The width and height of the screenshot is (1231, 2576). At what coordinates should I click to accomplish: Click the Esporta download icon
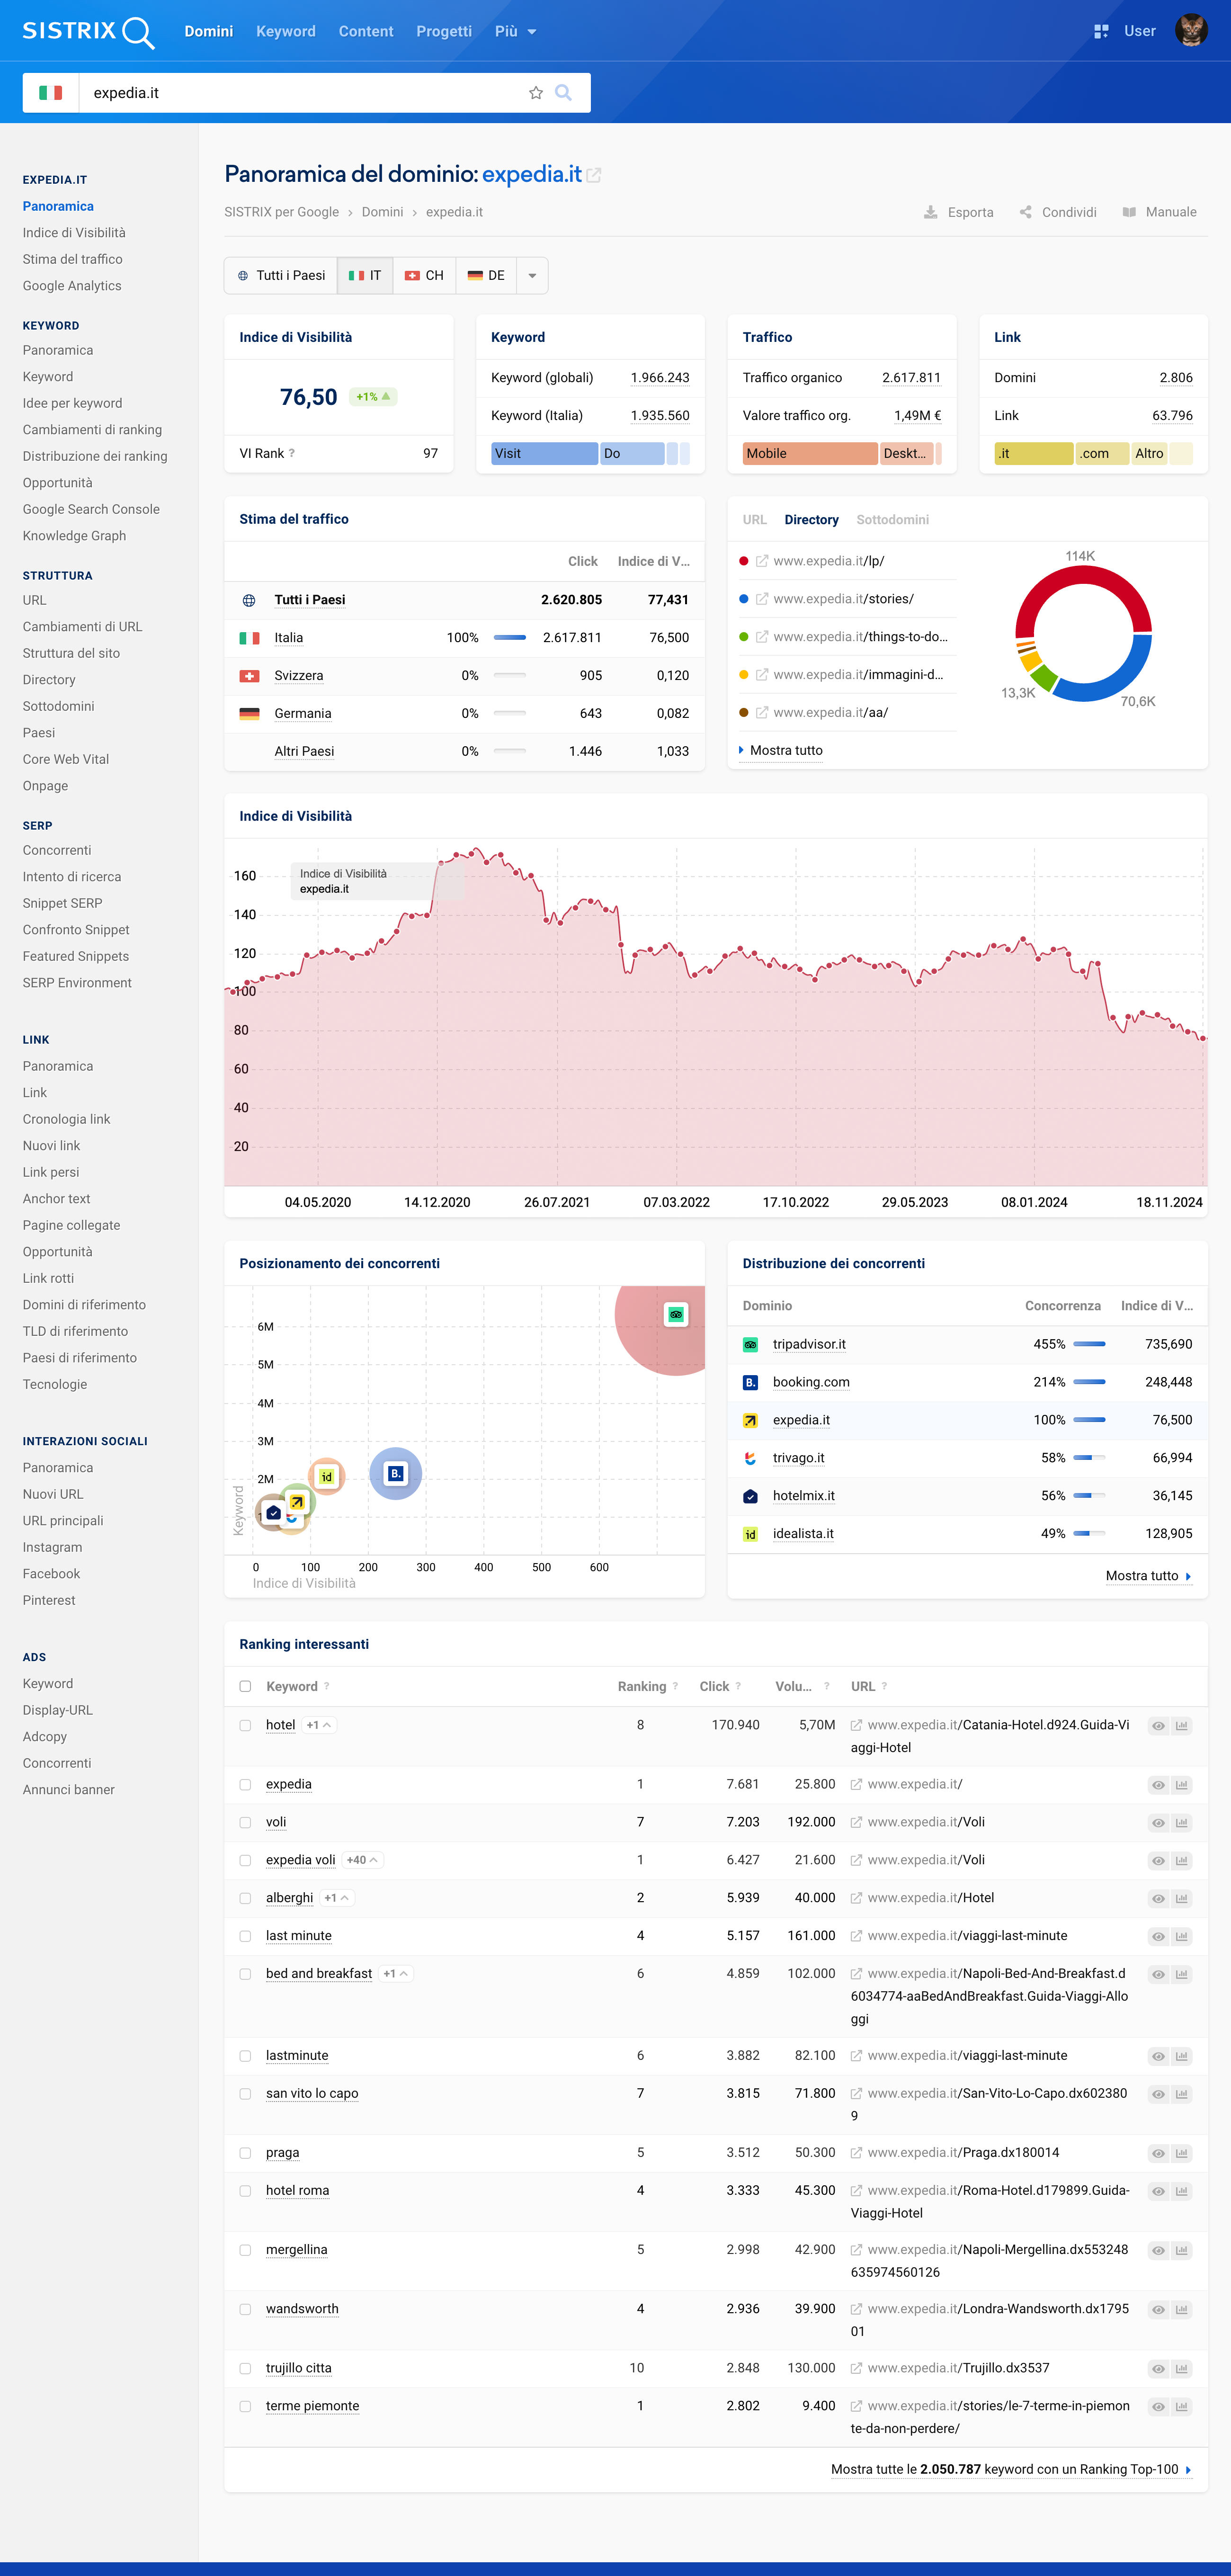pyautogui.click(x=930, y=212)
